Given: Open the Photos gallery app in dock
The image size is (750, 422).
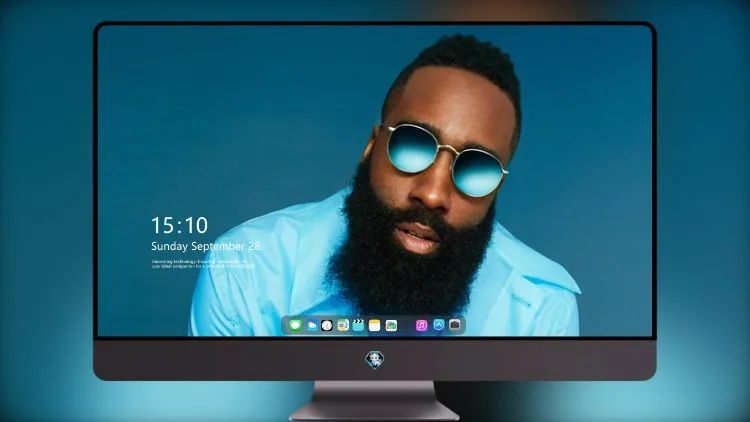Looking at the screenshot, I should pyautogui.click(x=391, y=325).
